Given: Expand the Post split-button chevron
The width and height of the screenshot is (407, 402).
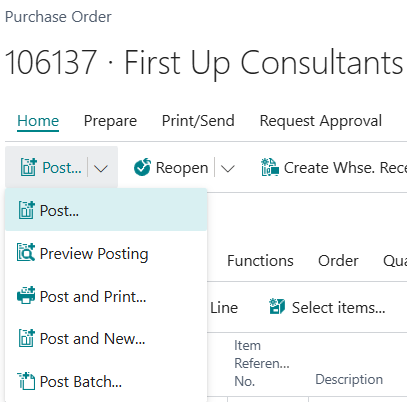Looking at the screenshot, I should point(101,168).
